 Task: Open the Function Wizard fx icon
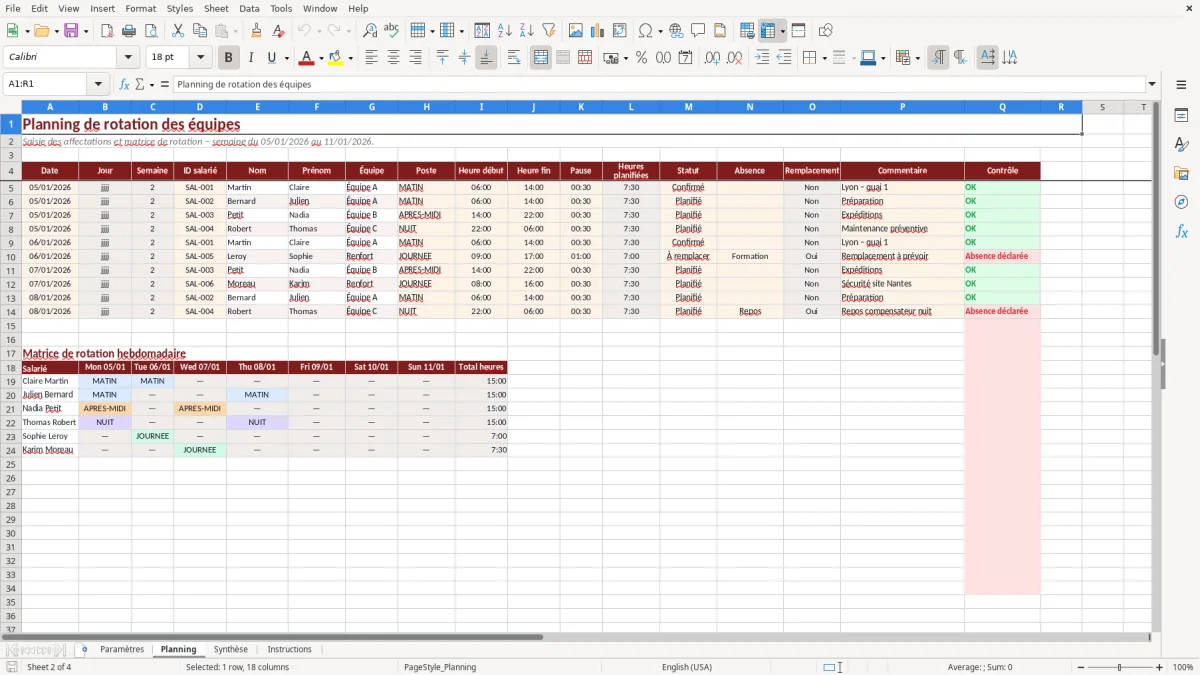point(124,84)
